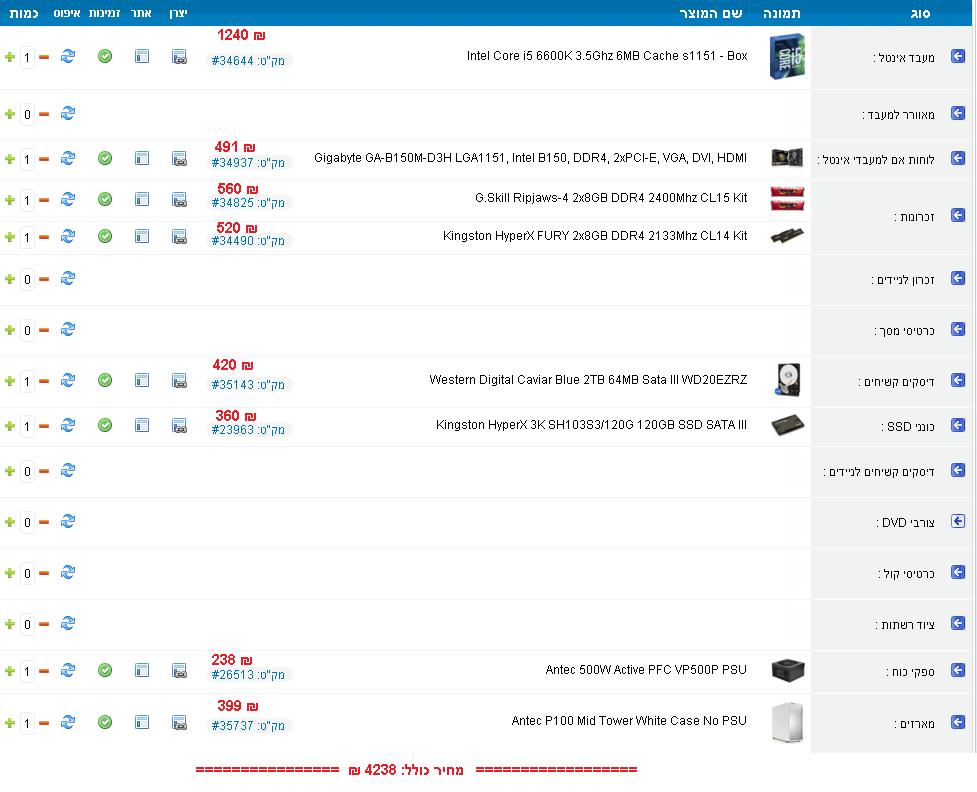Click quantity field of Antec P100 case
The image size is (977, 792).
27,723
